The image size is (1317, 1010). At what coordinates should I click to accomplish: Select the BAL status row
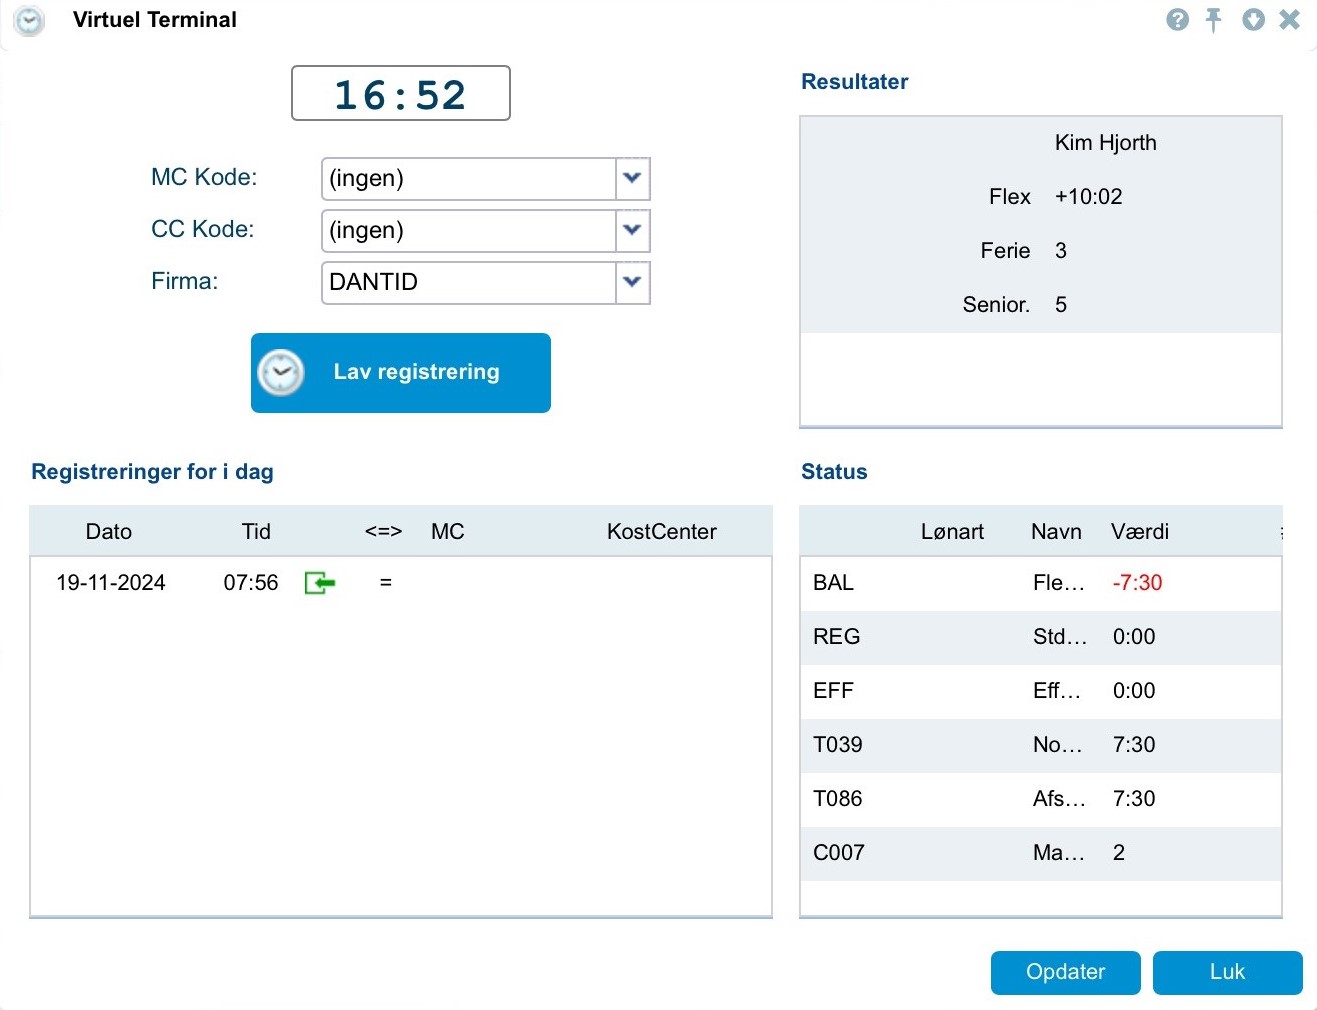click(1040, 583)
